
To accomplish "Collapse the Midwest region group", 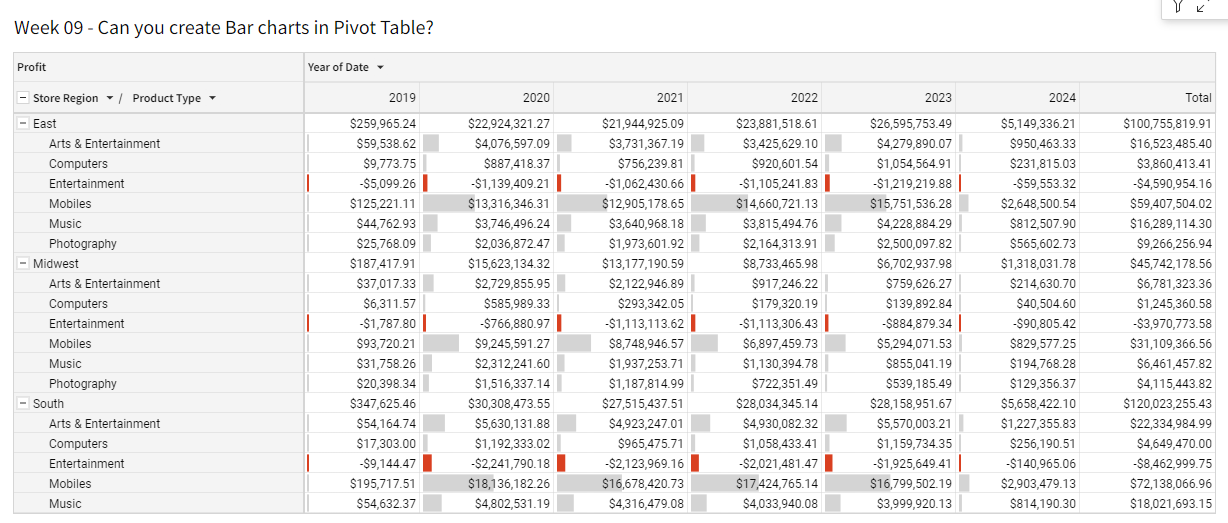I will [23, 263].
